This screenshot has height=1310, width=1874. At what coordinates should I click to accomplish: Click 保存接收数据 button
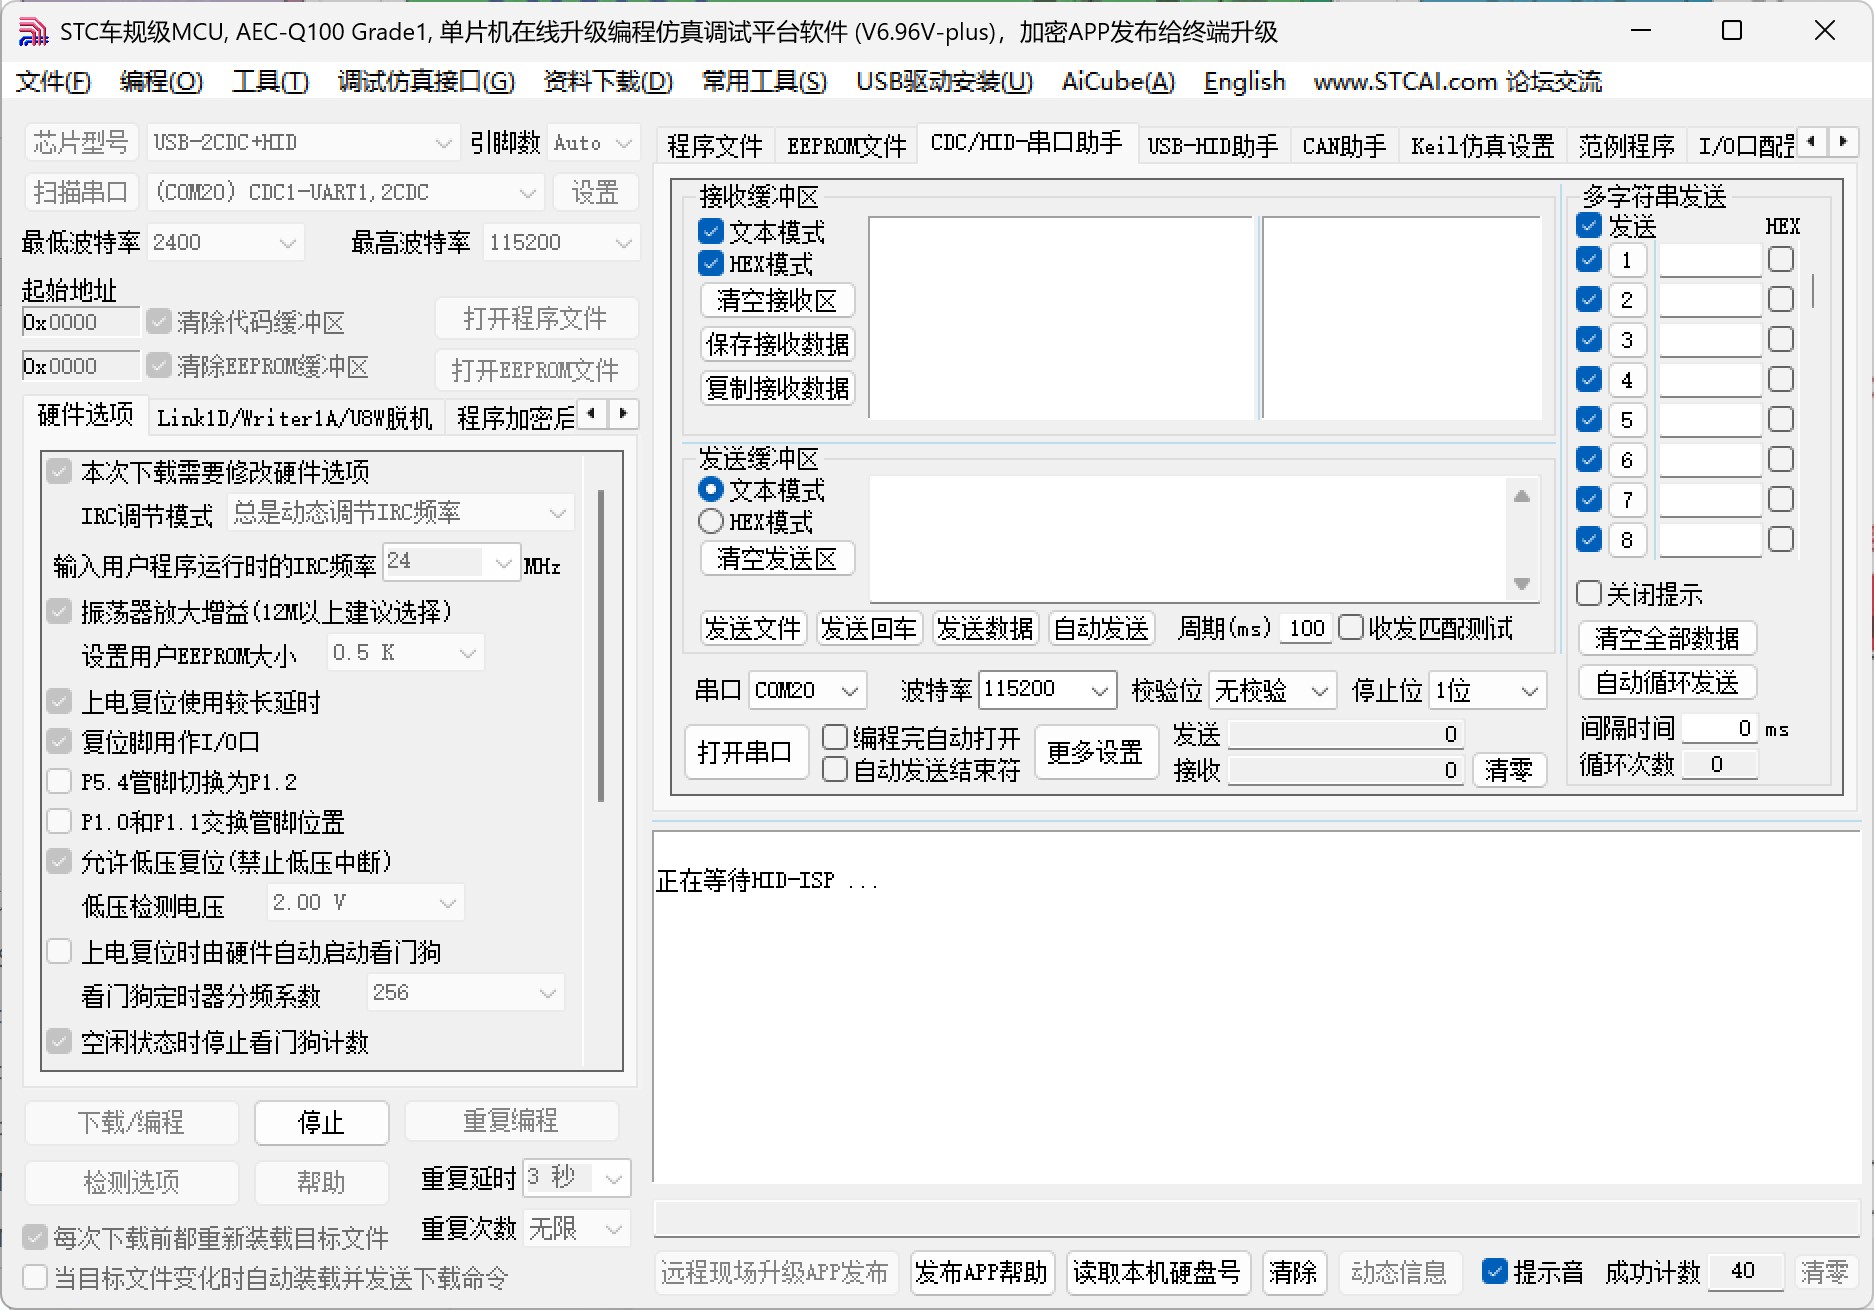(777, 344)
